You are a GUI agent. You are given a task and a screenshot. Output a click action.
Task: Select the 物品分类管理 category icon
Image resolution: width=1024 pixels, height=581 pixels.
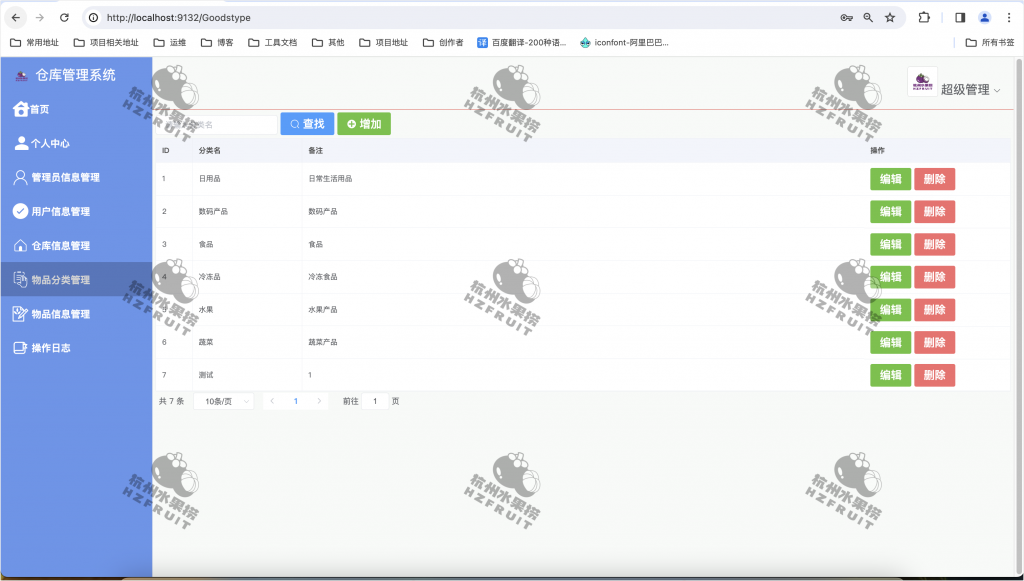(x=22, y=279)
